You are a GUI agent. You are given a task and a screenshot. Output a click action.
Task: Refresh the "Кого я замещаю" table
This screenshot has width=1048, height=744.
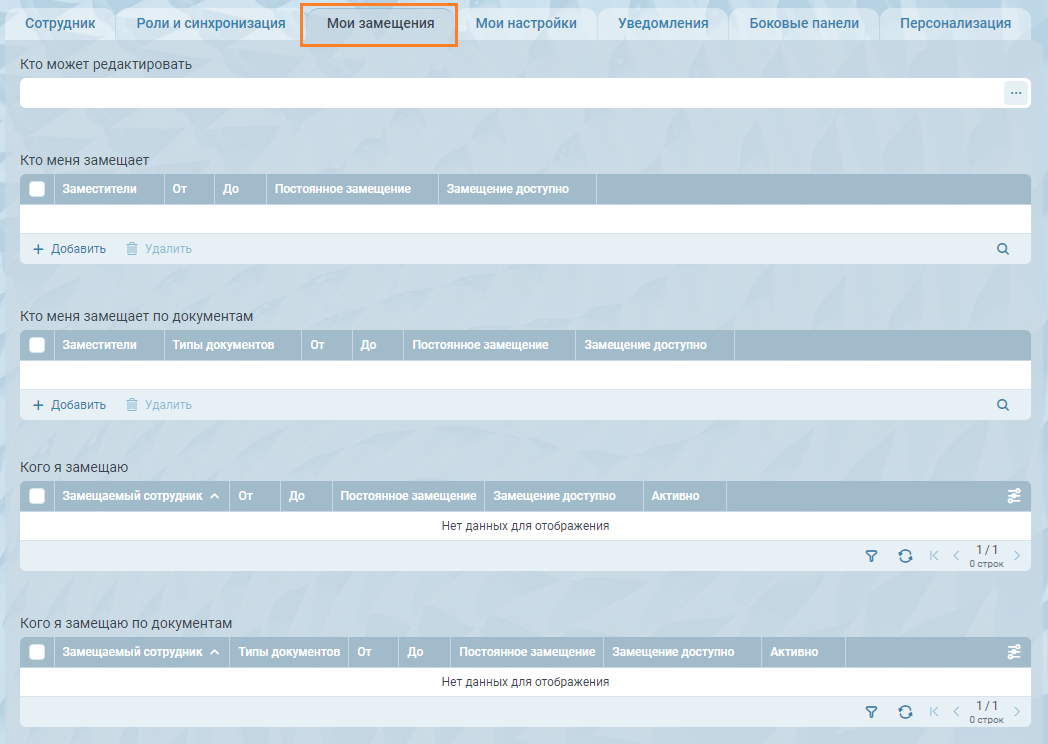click(x=905, y=556)
